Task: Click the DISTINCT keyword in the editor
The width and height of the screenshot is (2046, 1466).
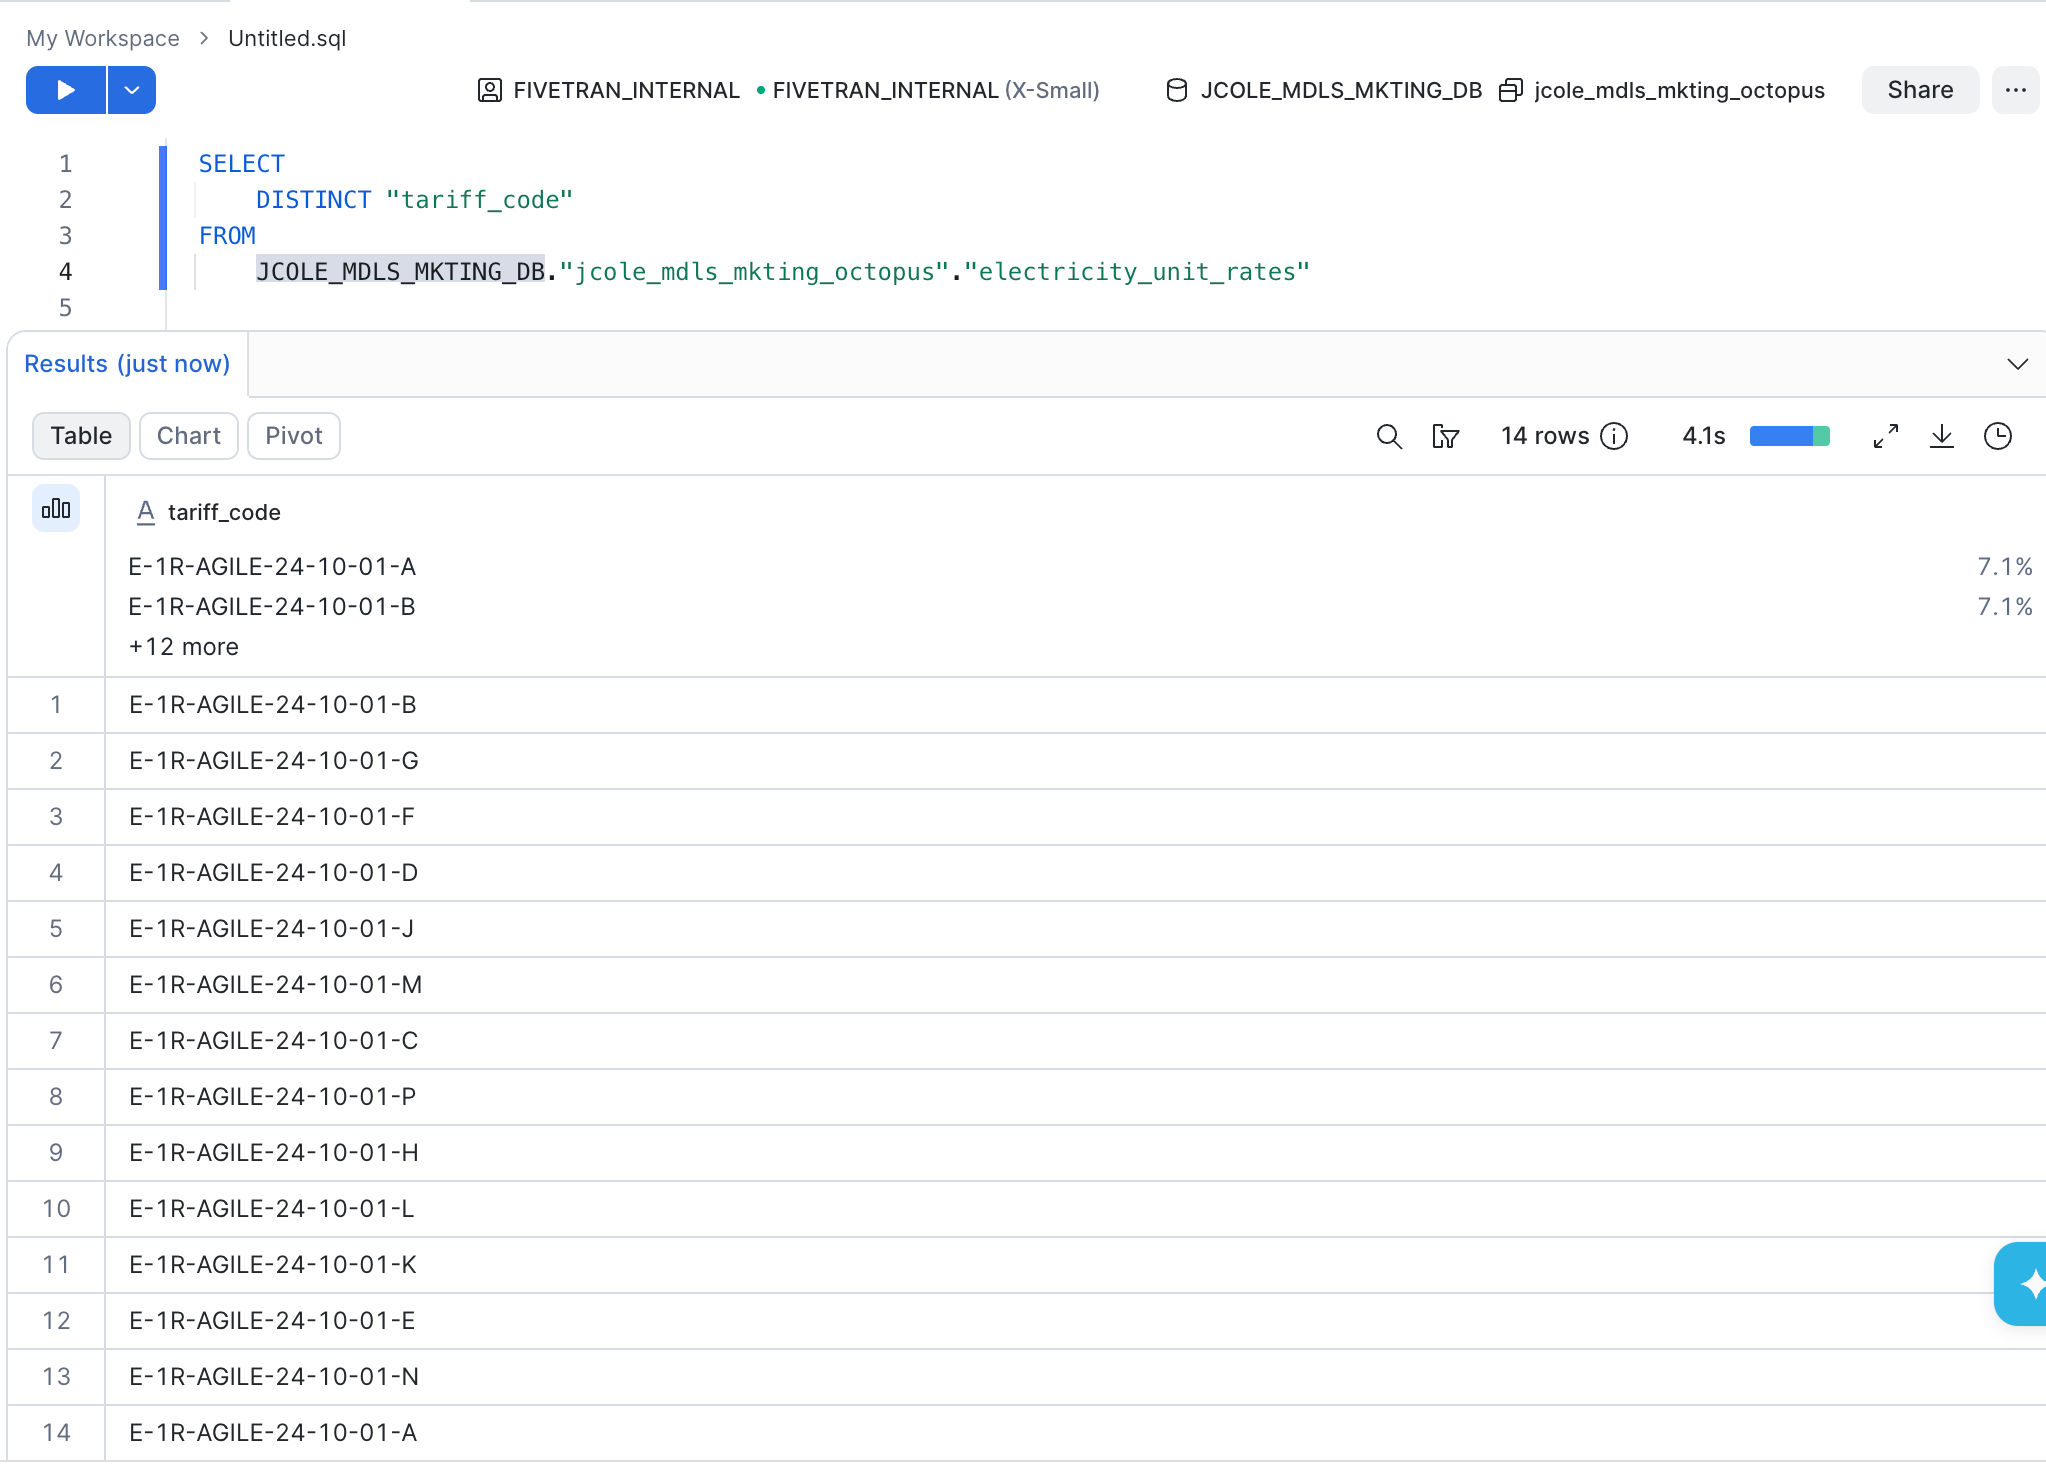Action: point(313,200)
